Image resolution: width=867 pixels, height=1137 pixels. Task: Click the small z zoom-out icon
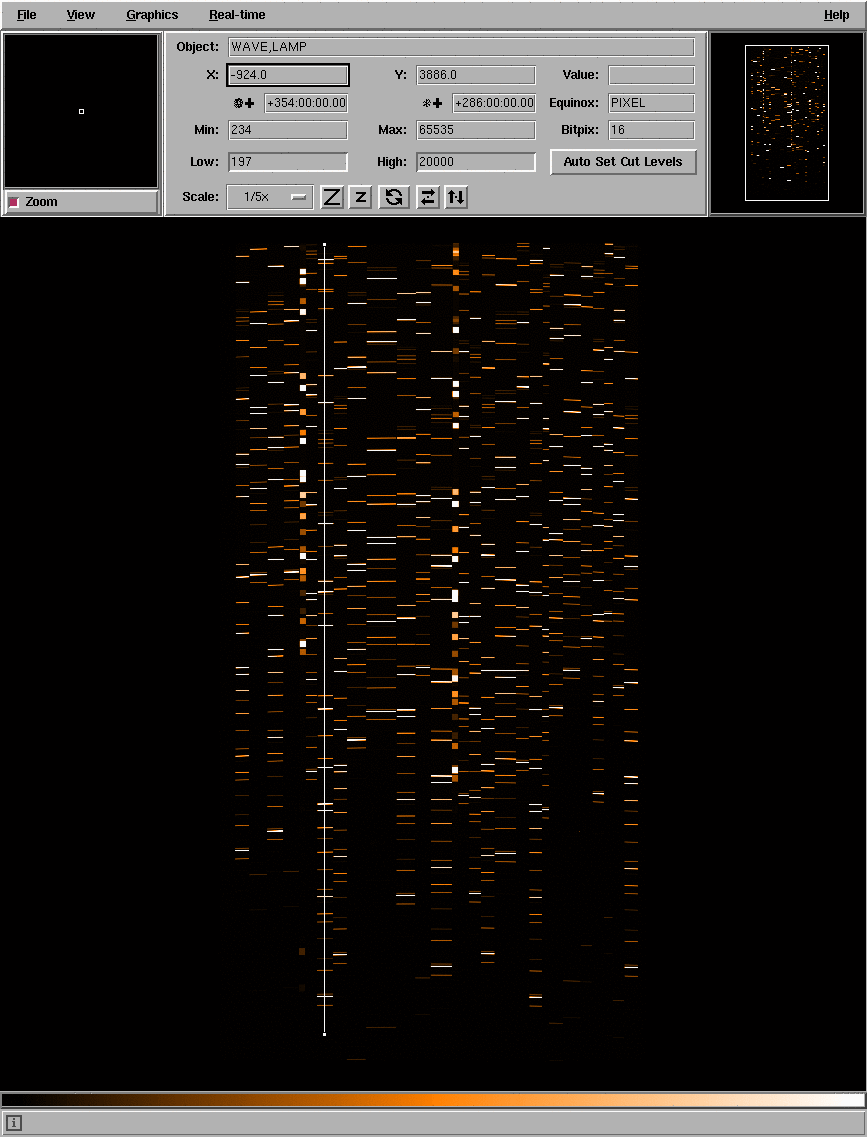coord(361,197)
